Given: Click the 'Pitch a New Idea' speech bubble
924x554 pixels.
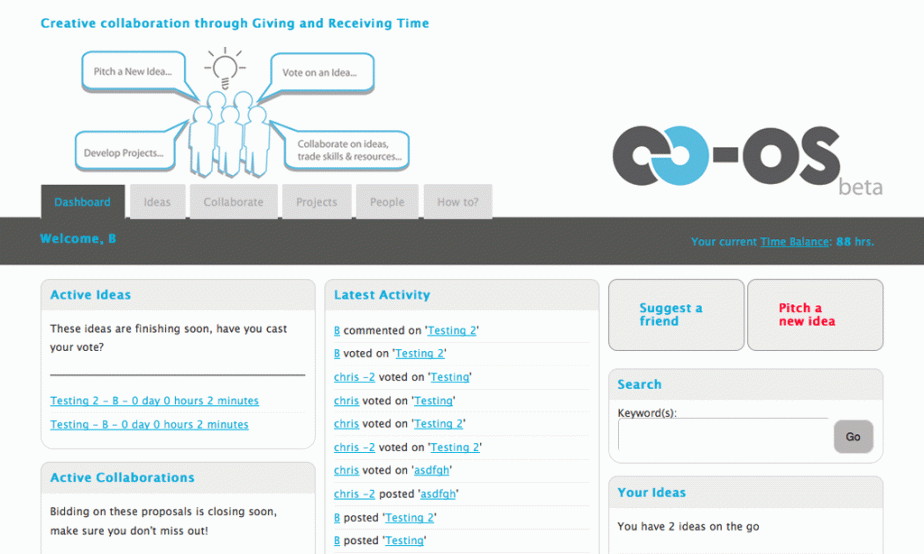Looking at the screenshot, I should (133, 72).
